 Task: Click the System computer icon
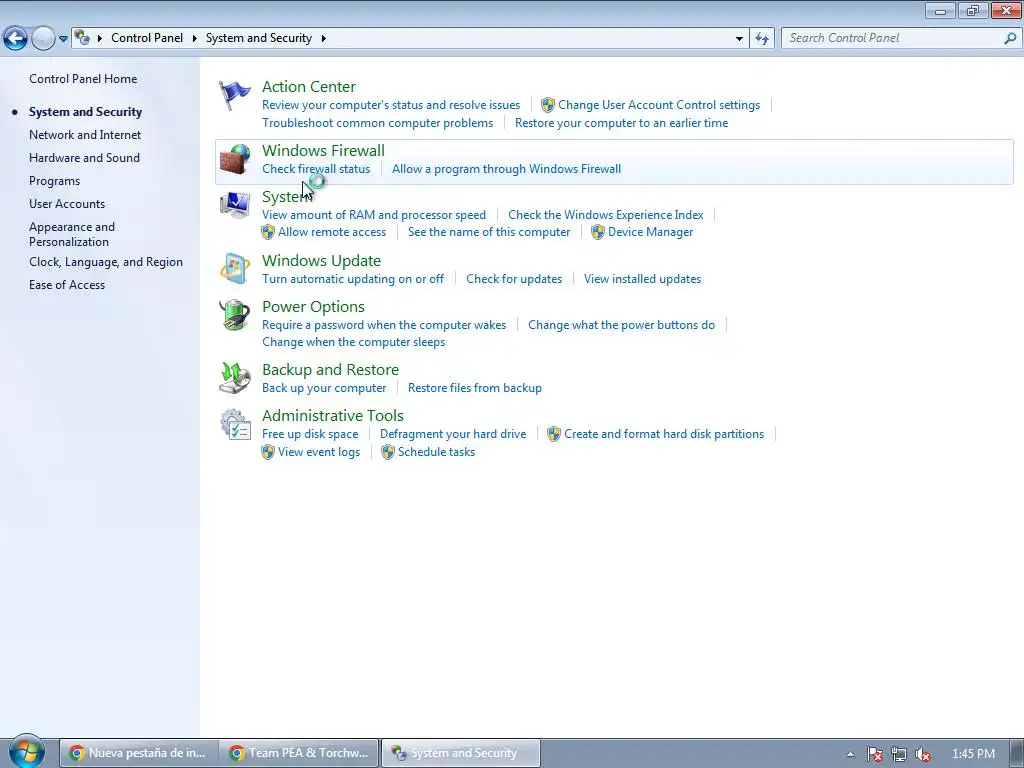pos(234,205)
